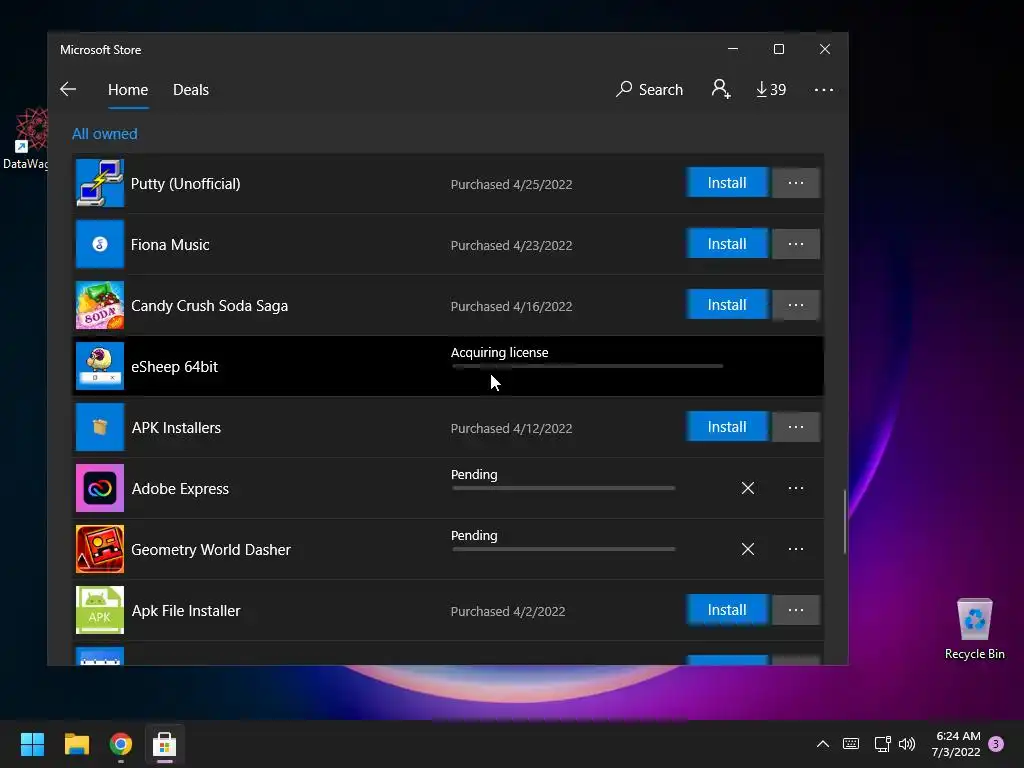Click the Store window vertical scrollbar
1024x768 pixels.
[845, 522]
